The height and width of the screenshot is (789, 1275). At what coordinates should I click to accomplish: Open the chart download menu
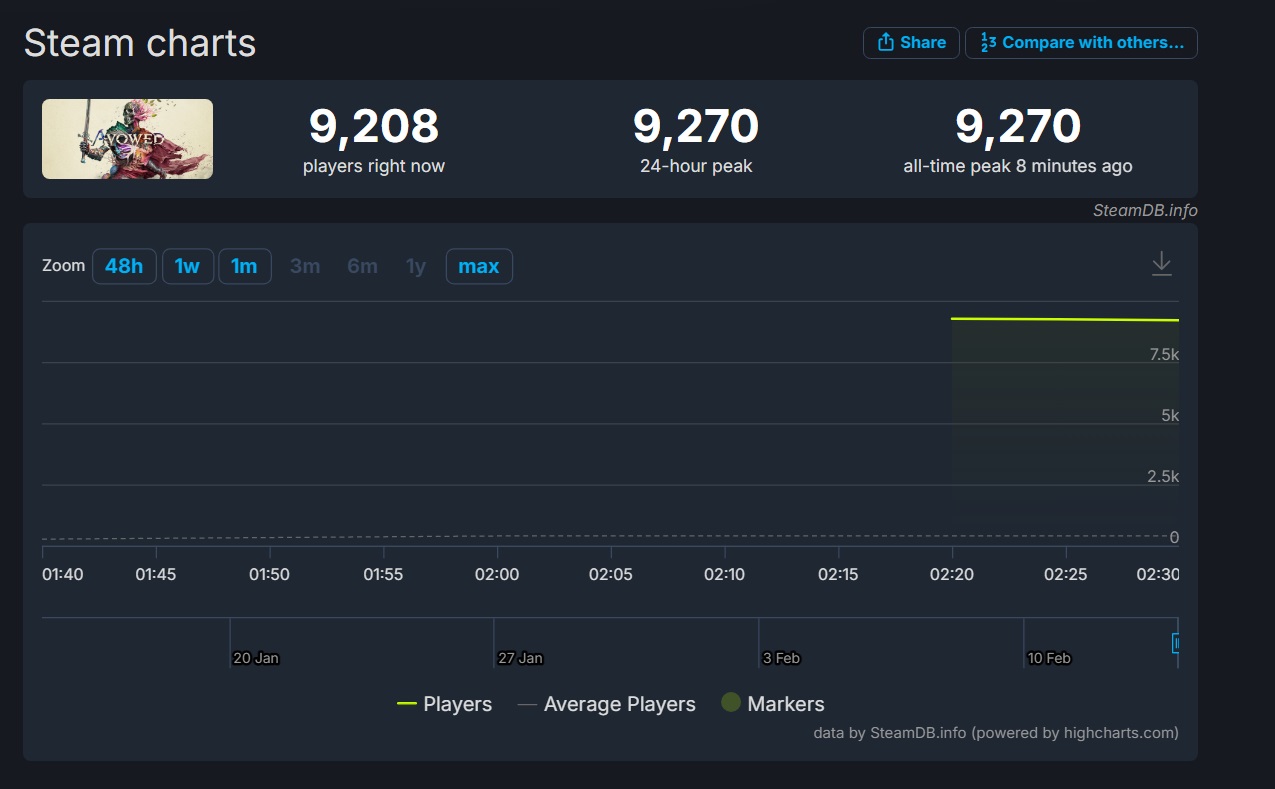click(x=1161, y=264)
